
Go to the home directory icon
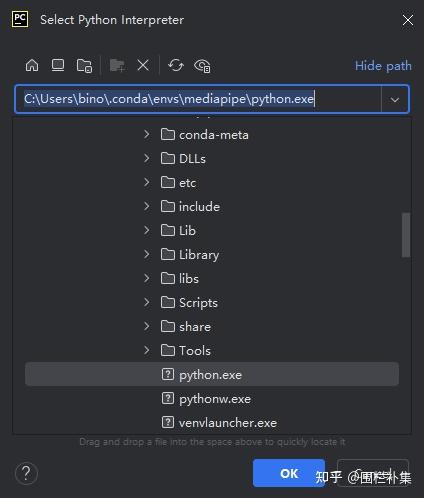coord(32,65)
